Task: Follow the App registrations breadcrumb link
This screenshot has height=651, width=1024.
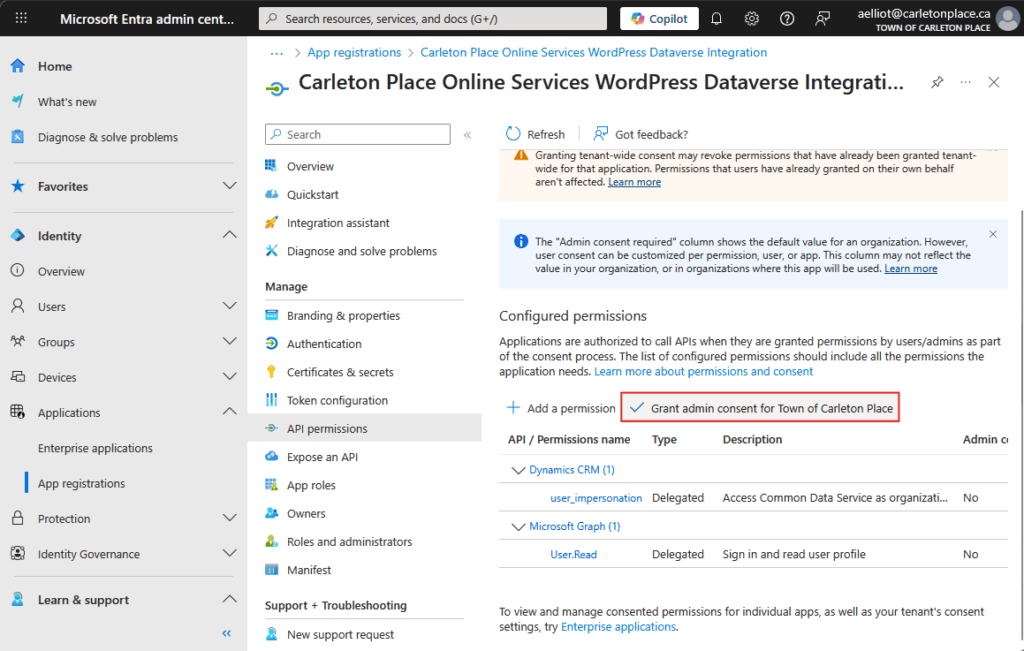Action: coord(354,52)
